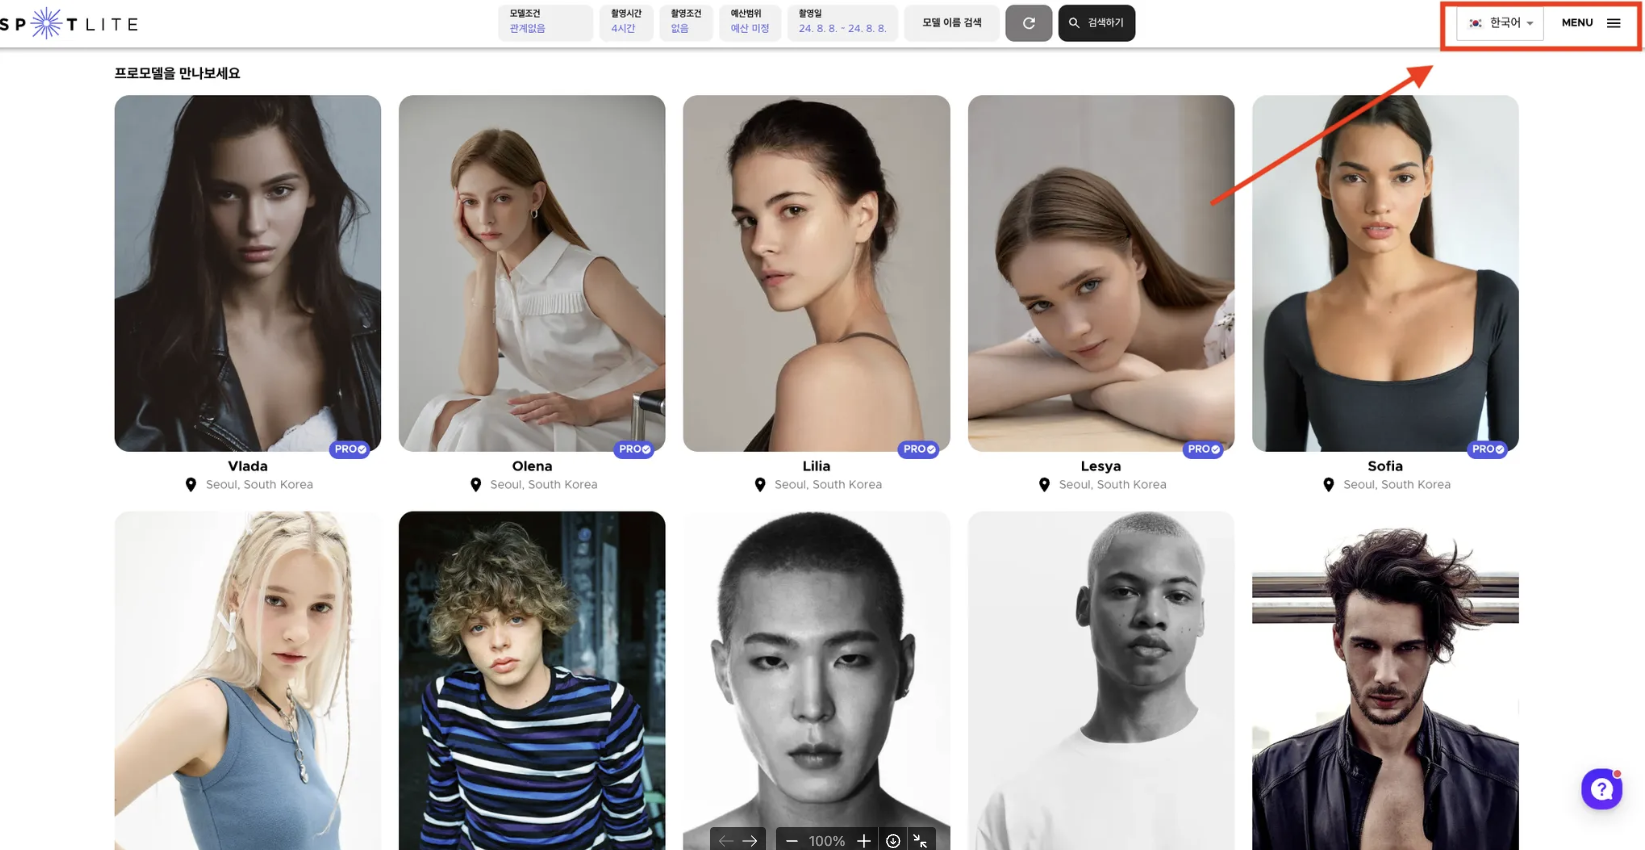Expand the 예산범위 budget filter
Image resolution: width=1645 pixels, height=850 pixels.
tap(750, 23)
